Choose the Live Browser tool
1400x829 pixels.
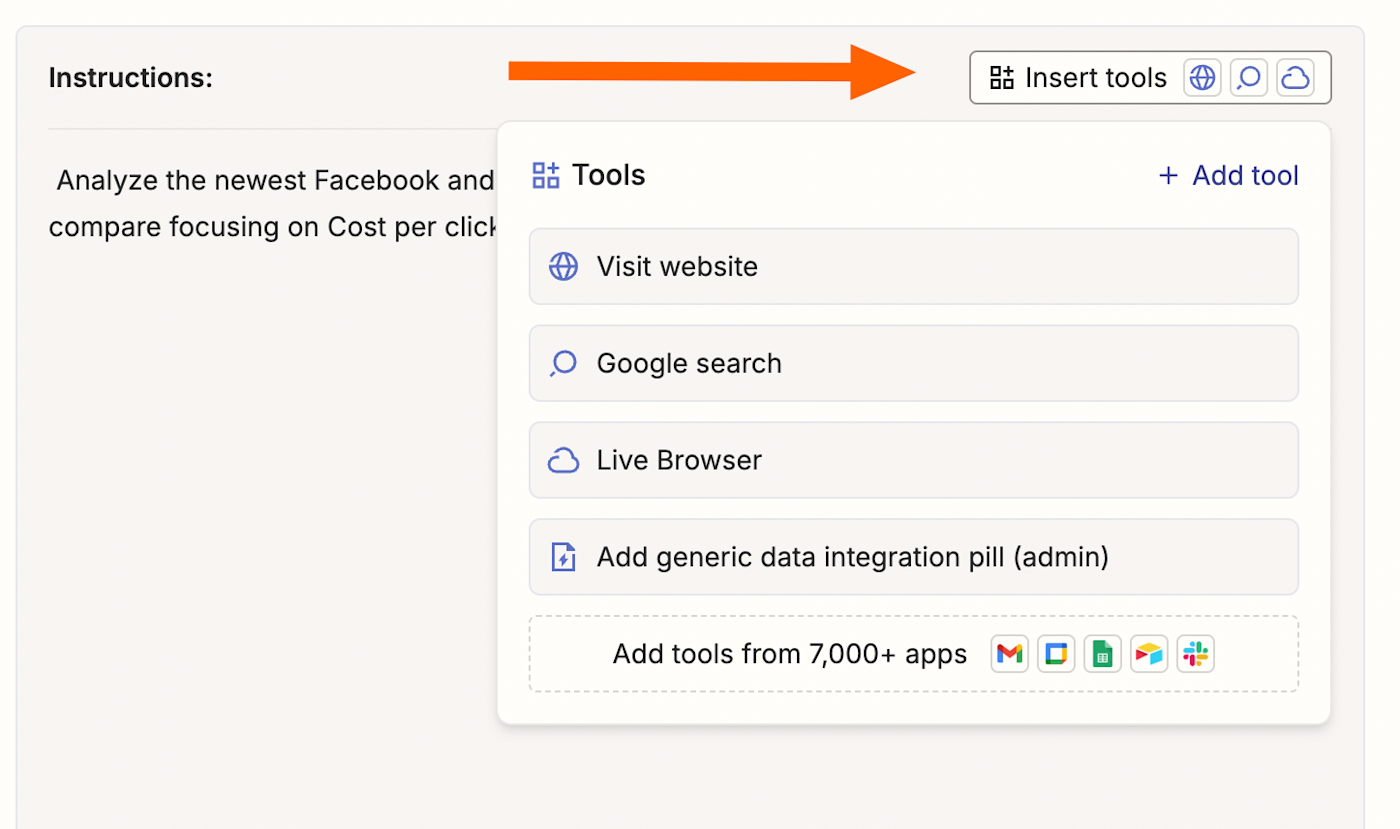(x=913, y=460)
